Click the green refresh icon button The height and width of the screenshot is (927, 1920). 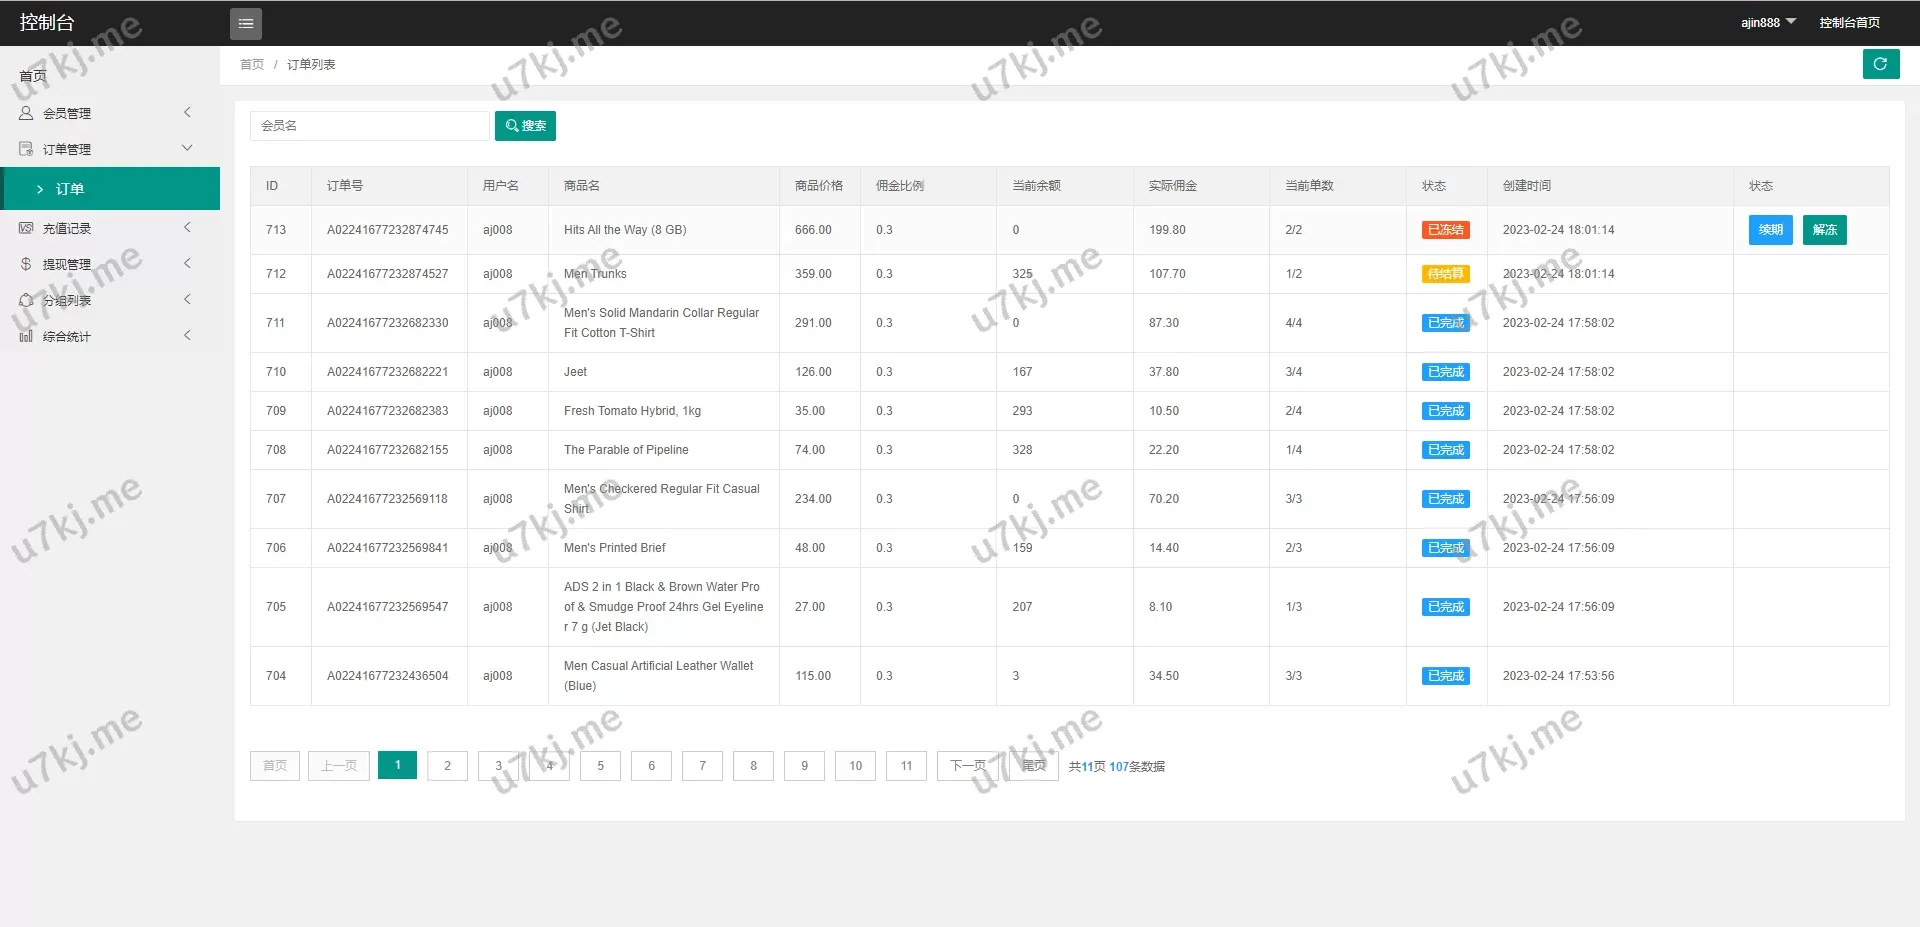click(1880, 64)
